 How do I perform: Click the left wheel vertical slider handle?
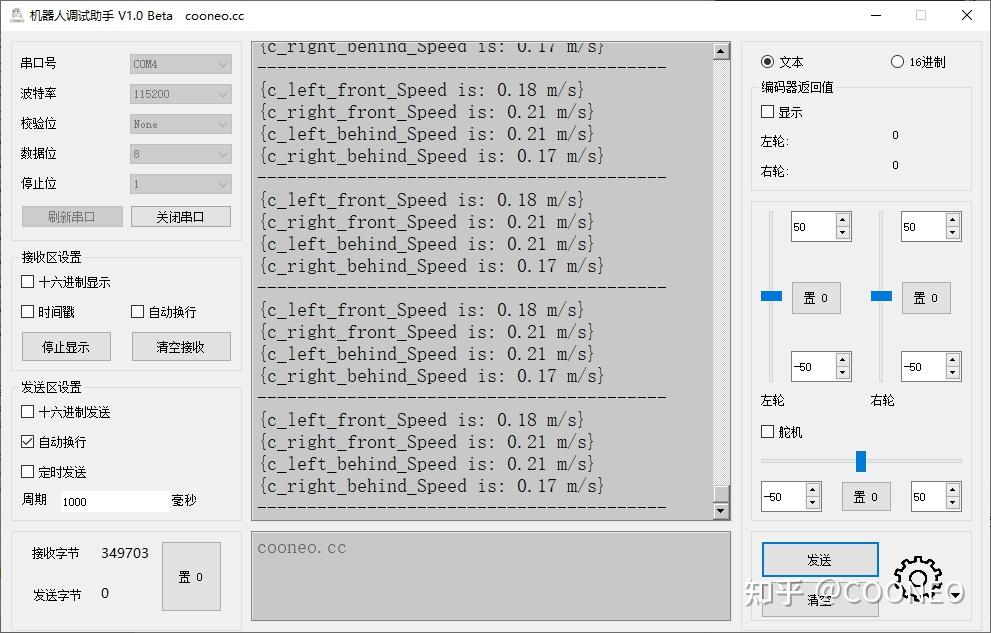point(770,295)
